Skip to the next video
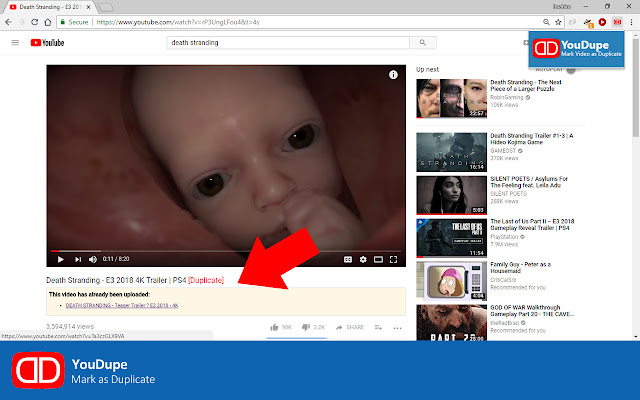 78,259
